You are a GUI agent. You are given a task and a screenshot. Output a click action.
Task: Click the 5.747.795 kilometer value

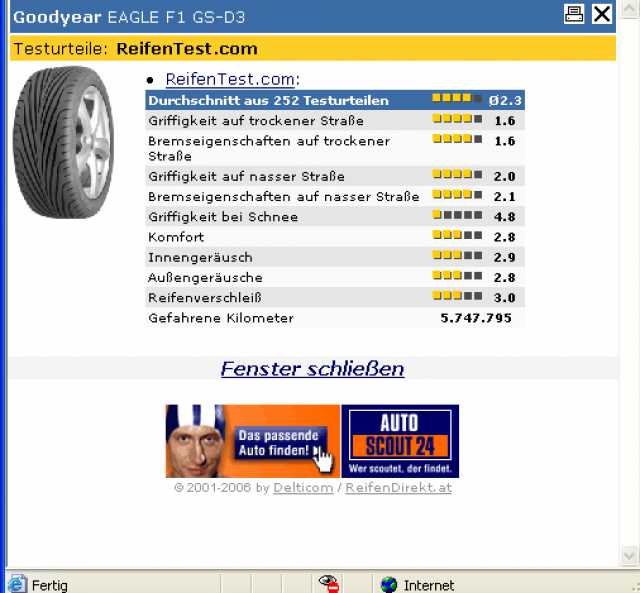476,318
